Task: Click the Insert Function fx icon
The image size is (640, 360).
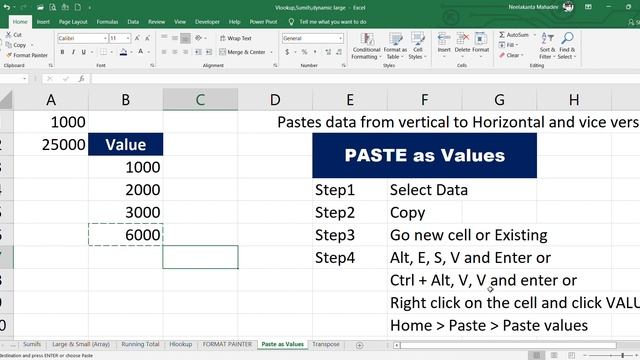Action: tap(82, 78)
